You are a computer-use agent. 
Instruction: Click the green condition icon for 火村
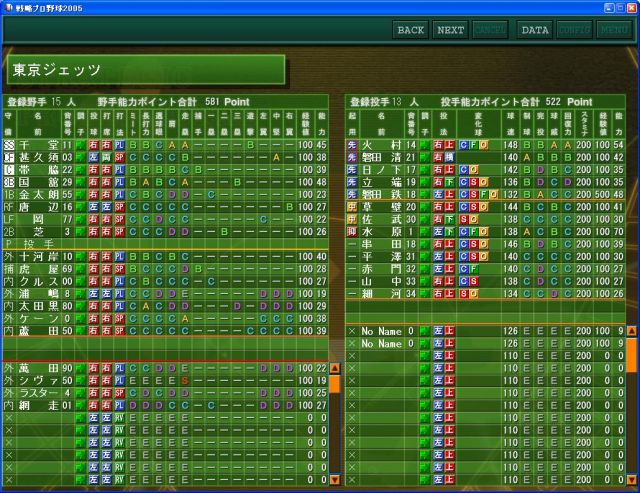click(x=425, y=145)
